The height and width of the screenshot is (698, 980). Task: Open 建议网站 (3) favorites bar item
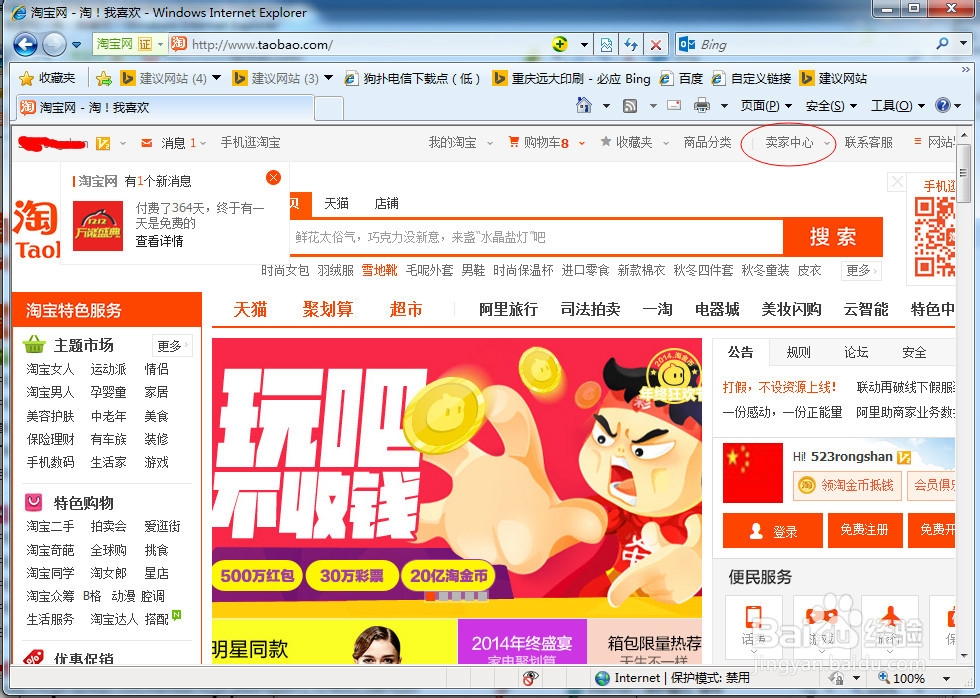pyautogui.click(x=282, y=78)
